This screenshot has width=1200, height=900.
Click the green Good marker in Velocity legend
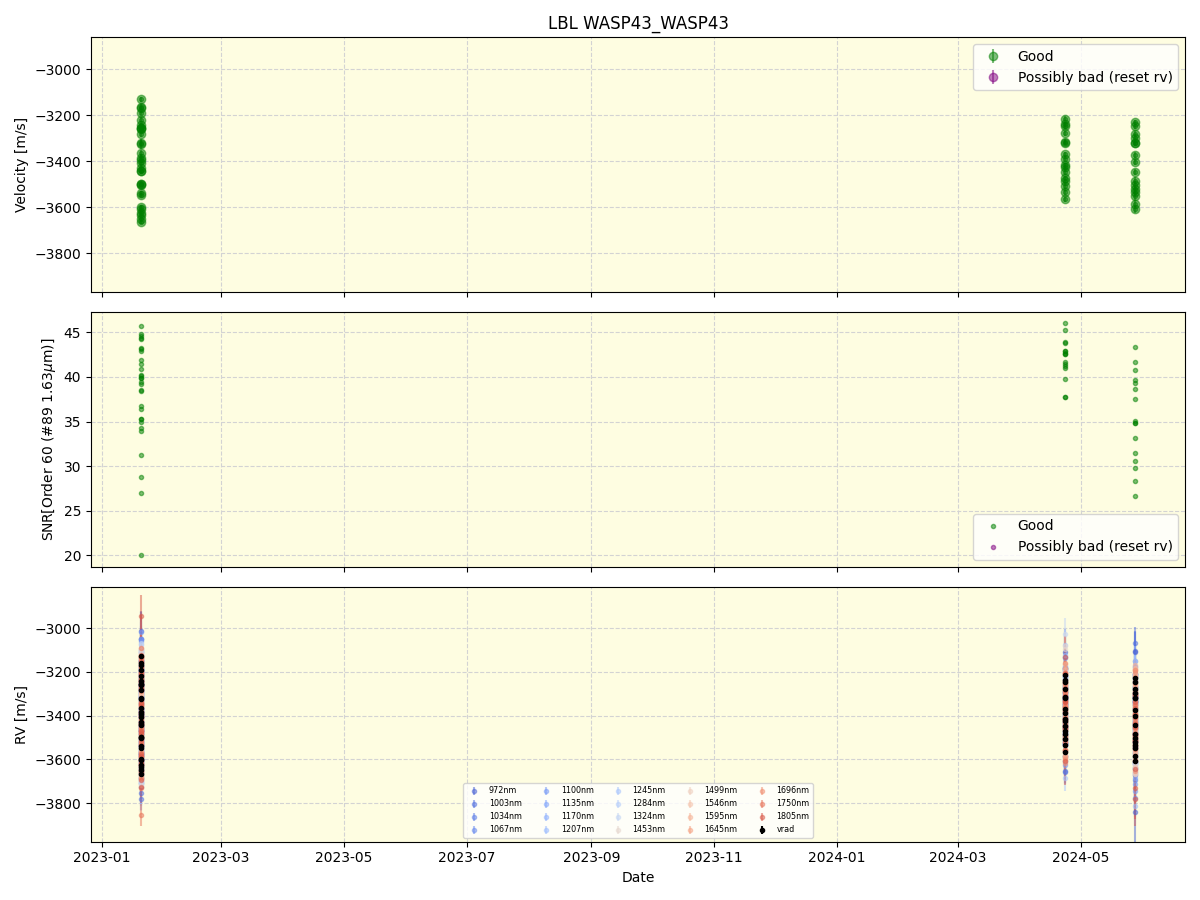(993, 57)
